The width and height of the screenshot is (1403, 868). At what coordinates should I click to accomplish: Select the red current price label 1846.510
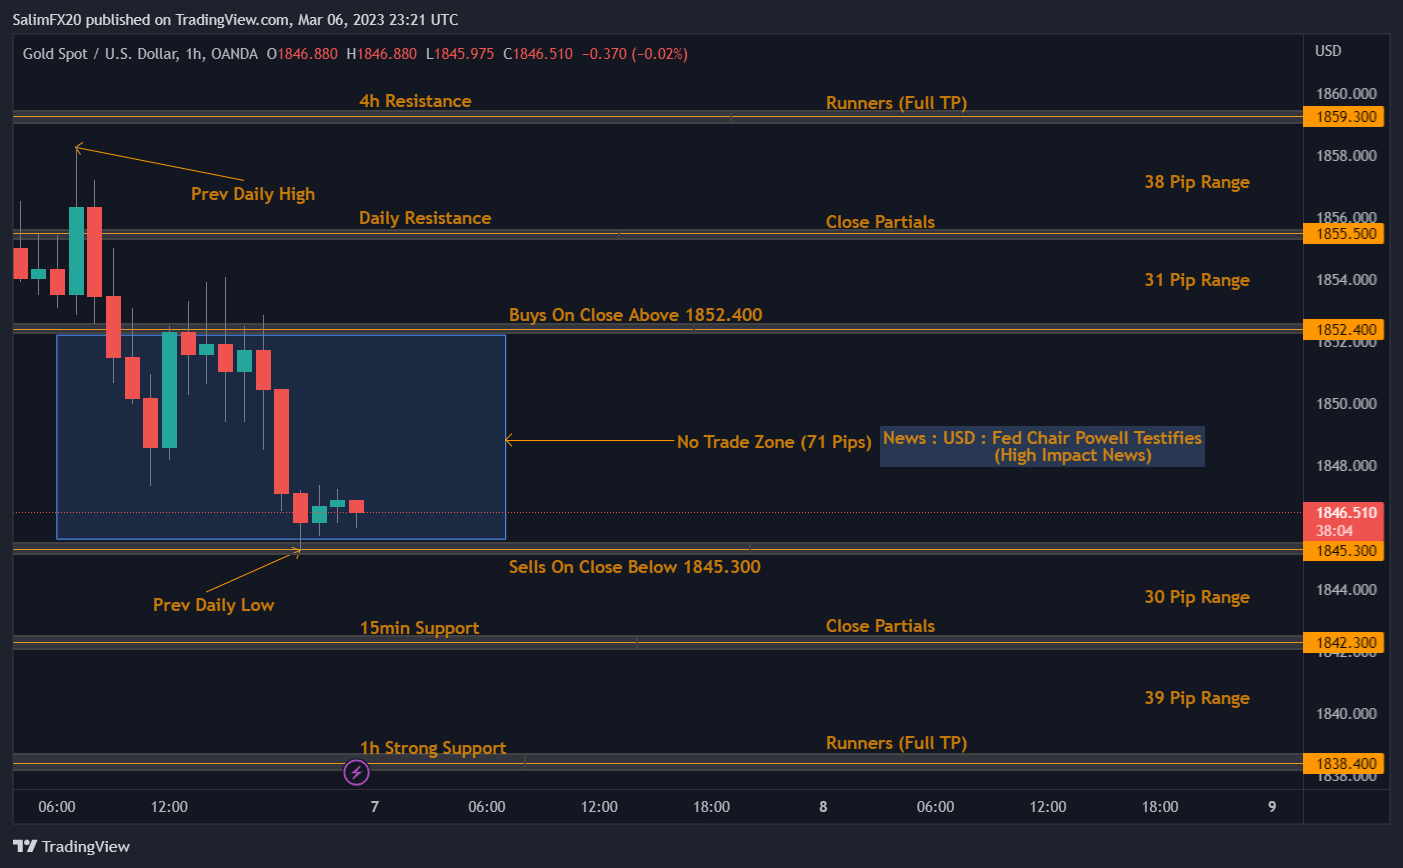pyautogui.click(x=1343, y=512)
